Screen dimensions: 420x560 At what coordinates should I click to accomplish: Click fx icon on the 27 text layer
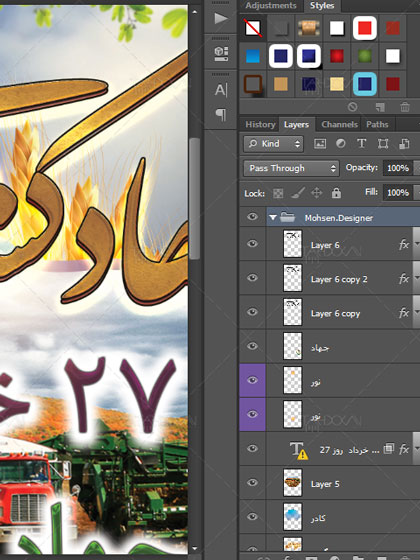[x=404, y=449]
